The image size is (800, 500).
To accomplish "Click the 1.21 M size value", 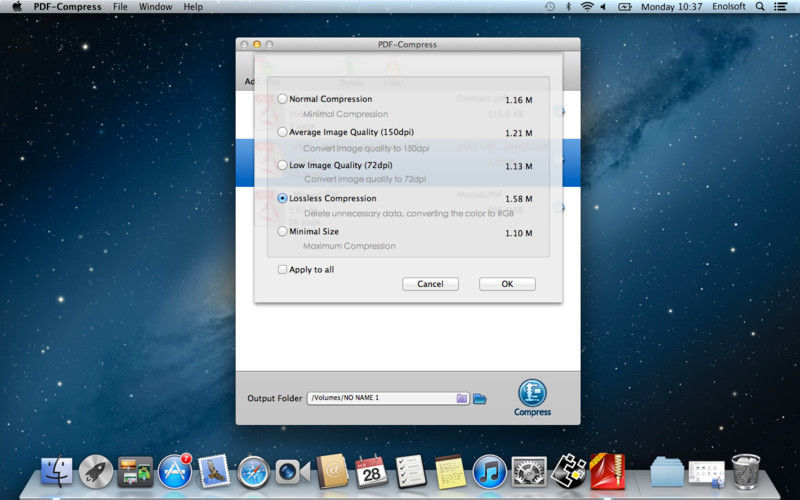I will [518, 133].
